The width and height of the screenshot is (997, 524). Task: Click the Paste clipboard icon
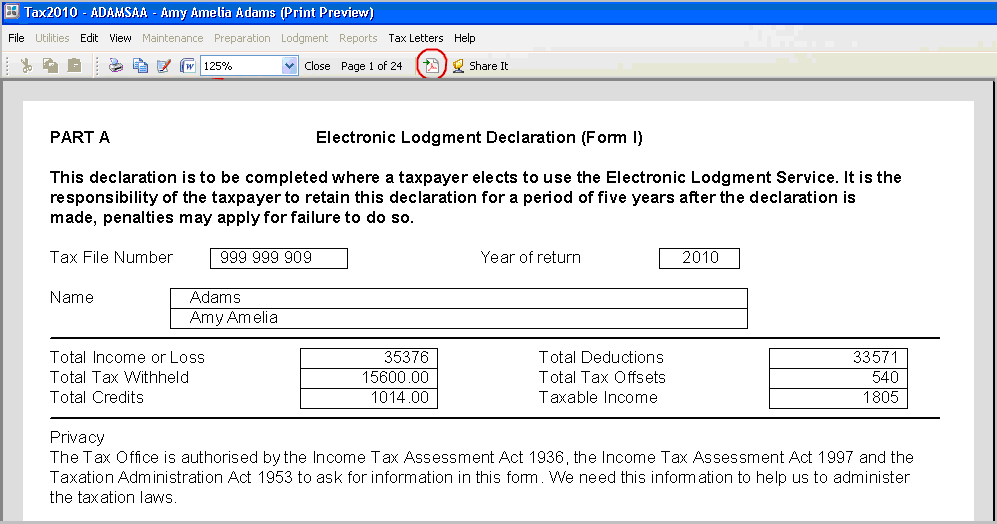coord(74,66)
